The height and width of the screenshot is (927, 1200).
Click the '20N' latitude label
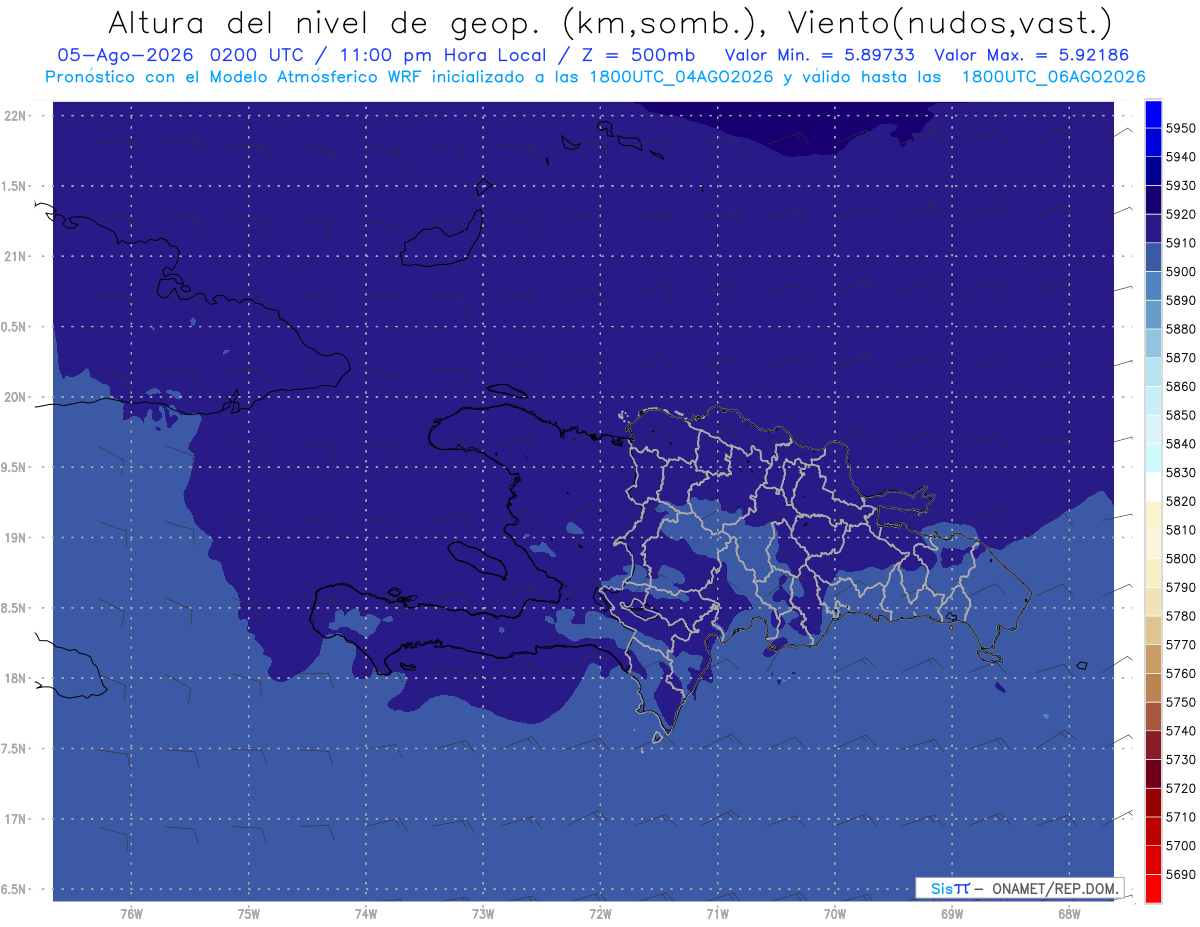click(17, 398)
